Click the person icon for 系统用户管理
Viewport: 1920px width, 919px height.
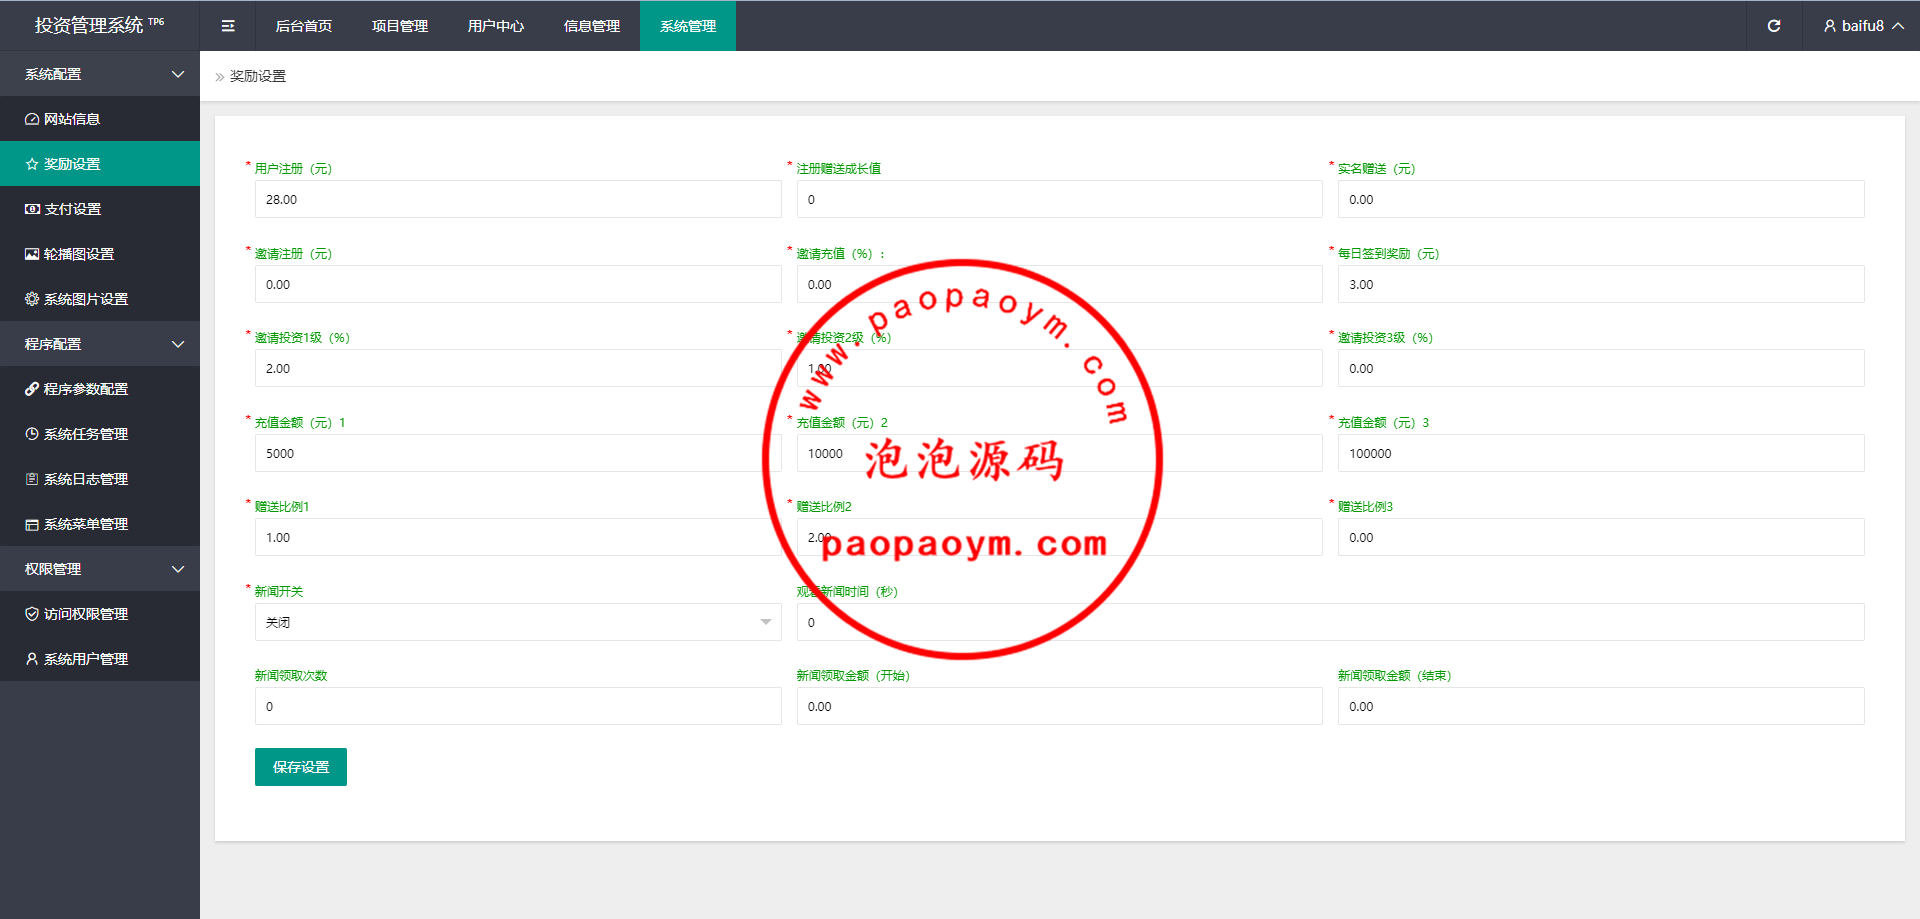[x=32, y=659]
